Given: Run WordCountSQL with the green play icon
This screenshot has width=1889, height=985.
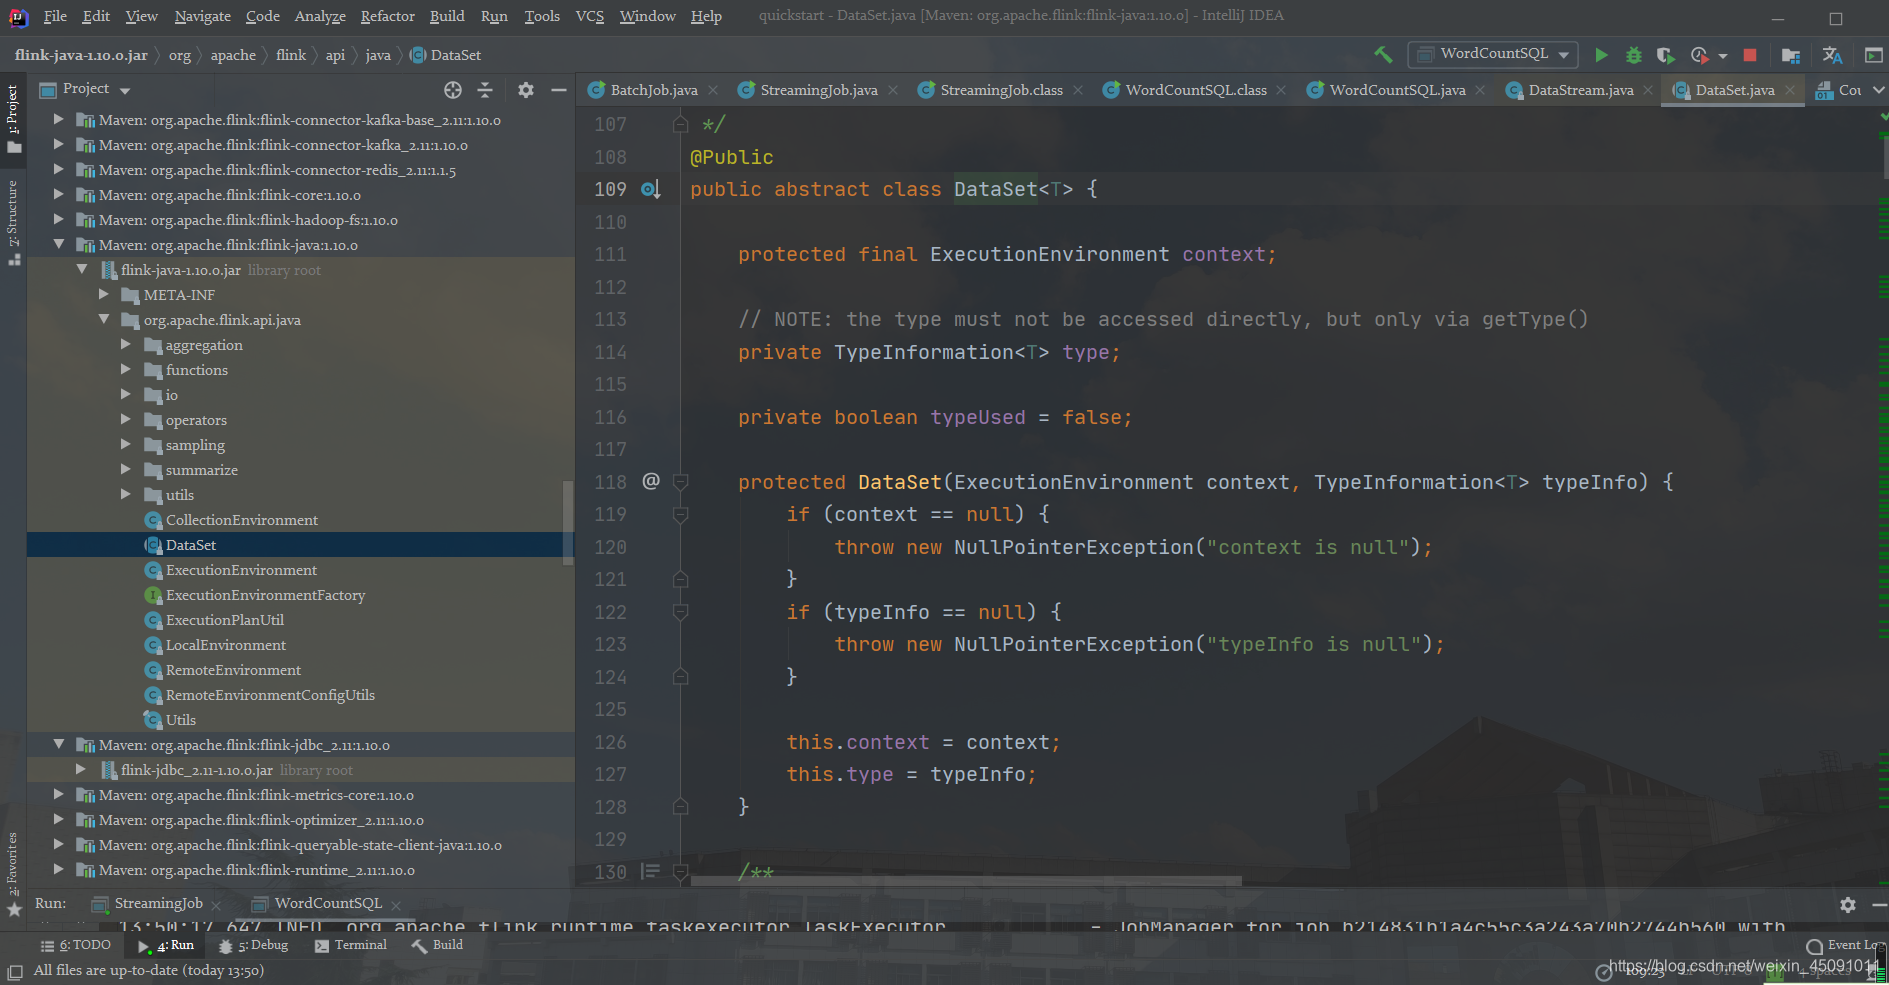Looking at the screenshot, I should pyautogui.click(x=1601, y=55).
